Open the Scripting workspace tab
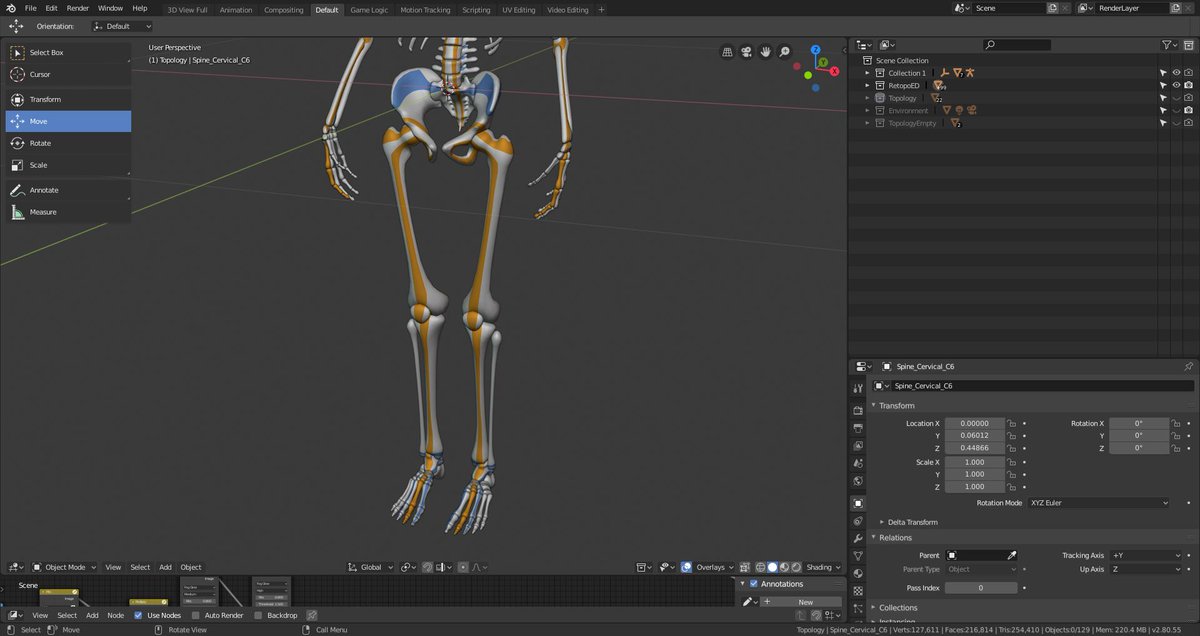Image resolution: width=1200 pixels, height=636 pixels. coord(476,10)
